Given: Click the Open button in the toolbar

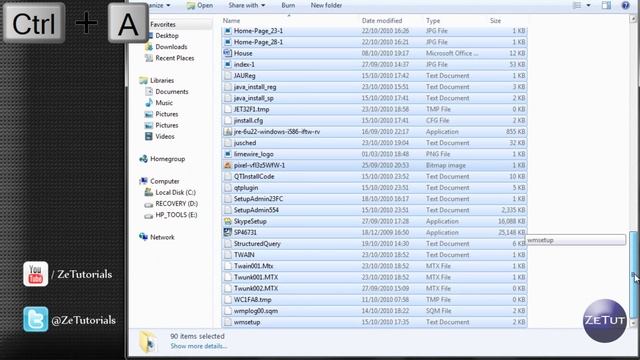Looking at the screenshot, I should point(200,5).
